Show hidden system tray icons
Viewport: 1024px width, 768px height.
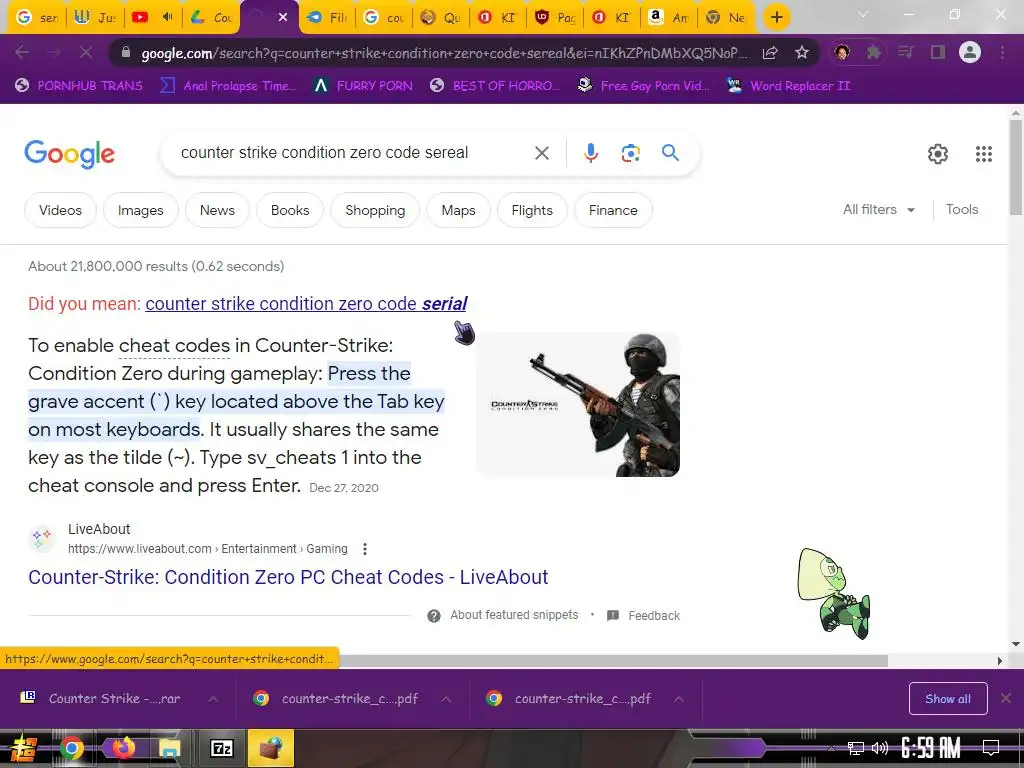[831, 748]
